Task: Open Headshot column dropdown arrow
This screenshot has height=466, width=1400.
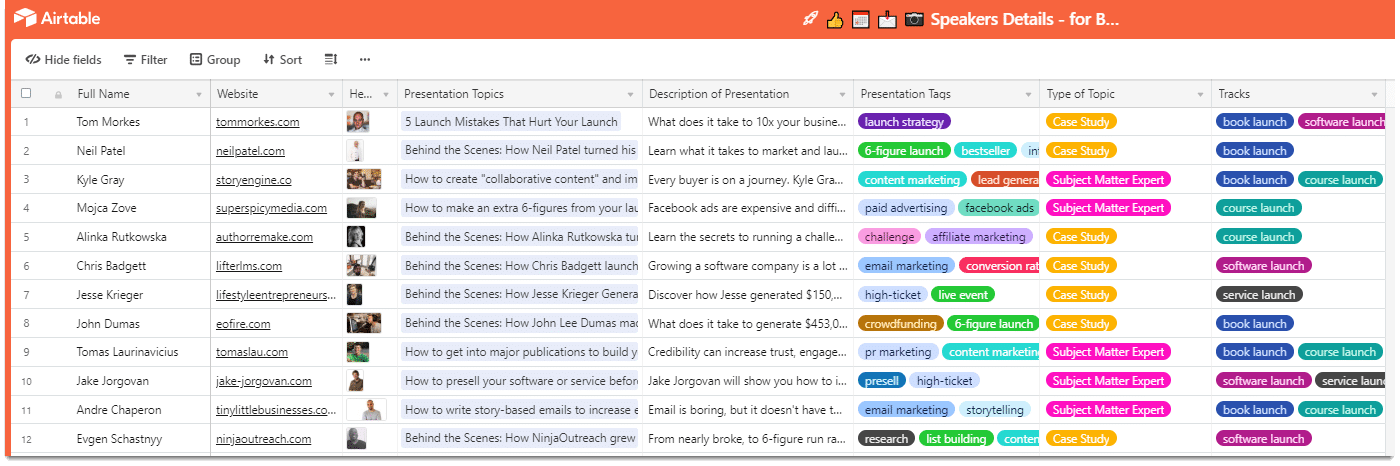Action: (x=386, y=95)
